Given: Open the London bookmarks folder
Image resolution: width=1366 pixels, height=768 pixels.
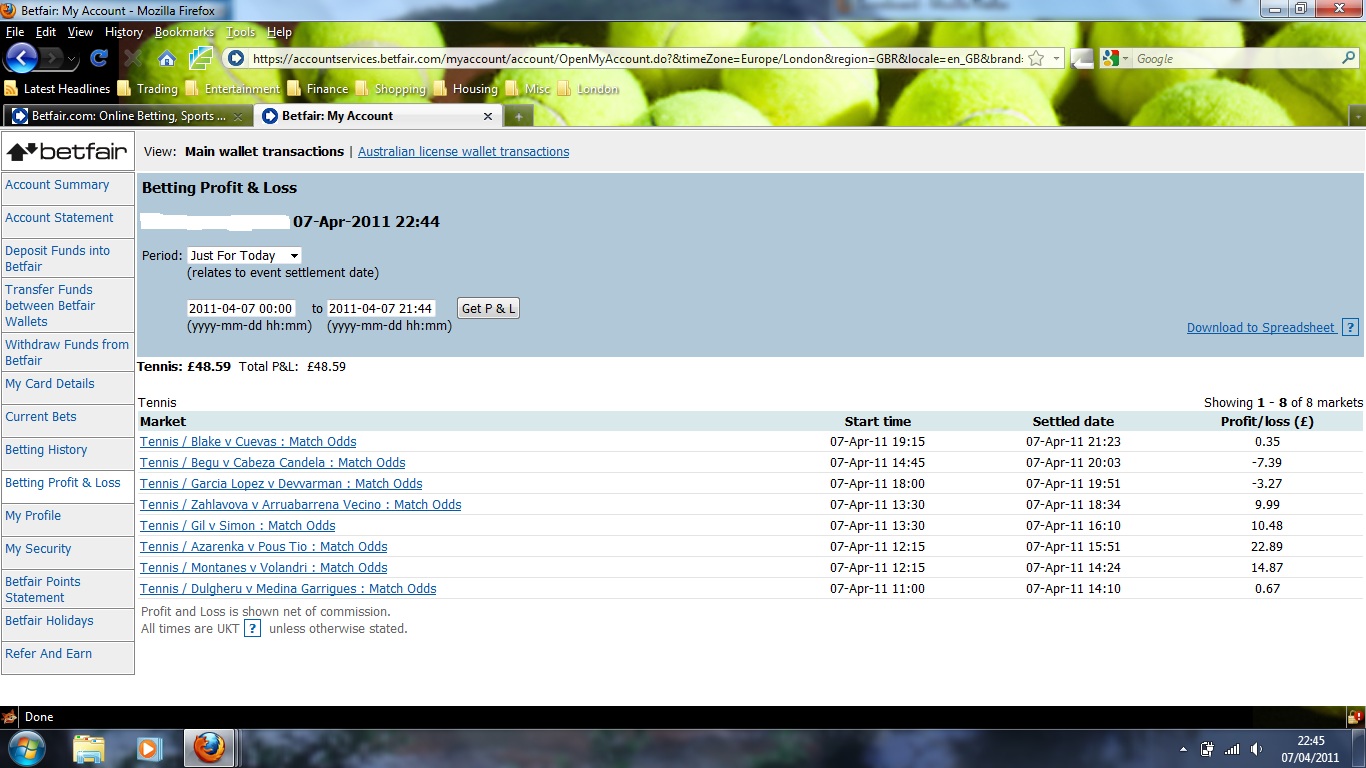Looking at the screenshot, I should click(x=588, y=89).
